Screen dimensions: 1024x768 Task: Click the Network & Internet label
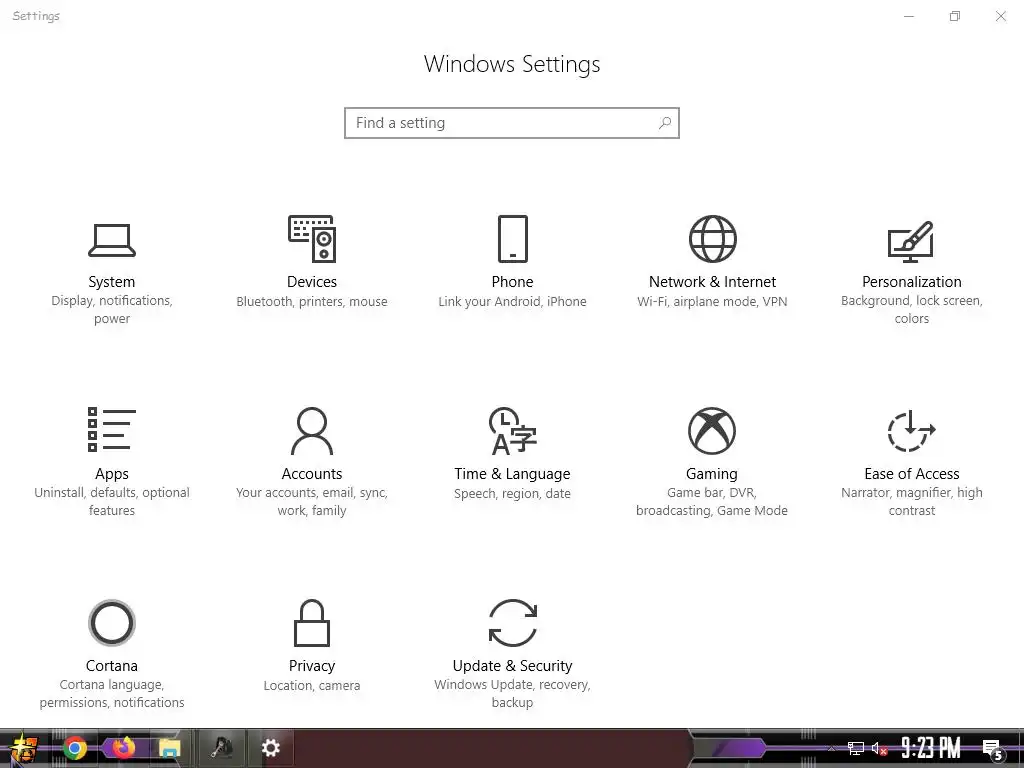(712, 281)
